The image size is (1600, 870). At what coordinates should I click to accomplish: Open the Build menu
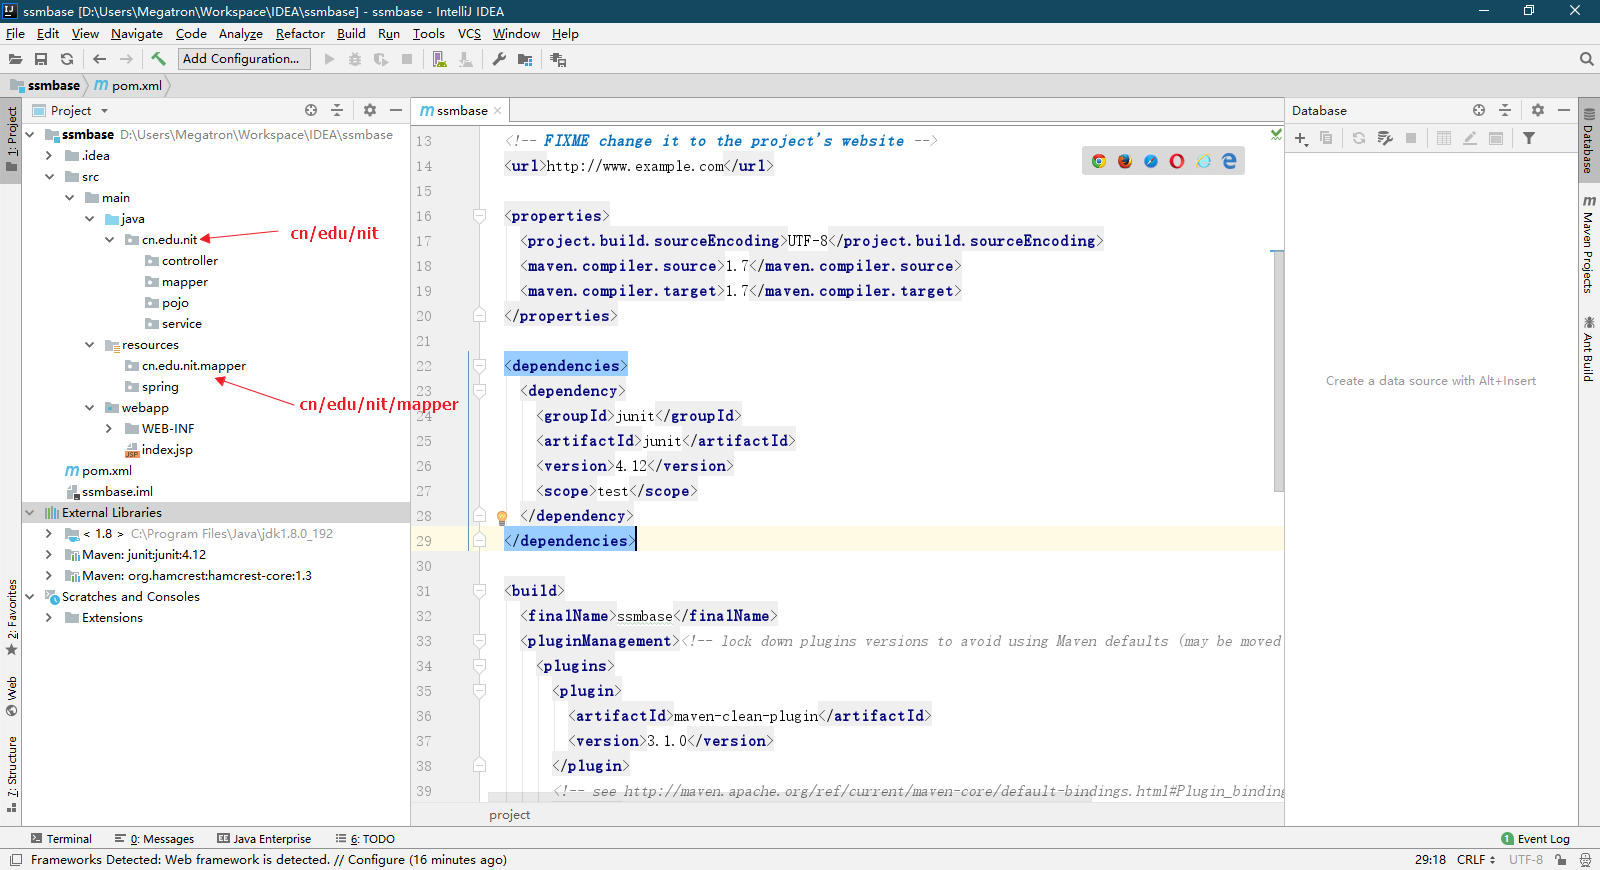click(x=351, y=33)
